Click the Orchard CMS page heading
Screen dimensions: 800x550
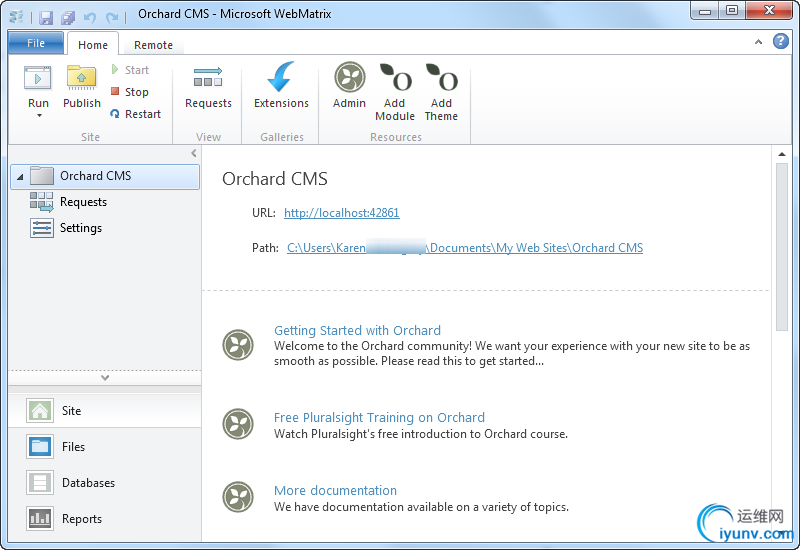pyautogui.click(x=274, y=179)
